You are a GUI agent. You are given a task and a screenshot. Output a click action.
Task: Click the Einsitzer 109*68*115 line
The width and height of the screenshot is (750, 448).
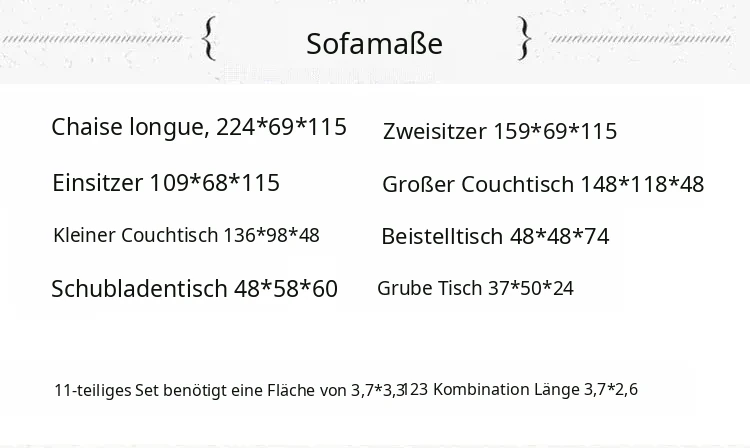(x=166, y=183)
